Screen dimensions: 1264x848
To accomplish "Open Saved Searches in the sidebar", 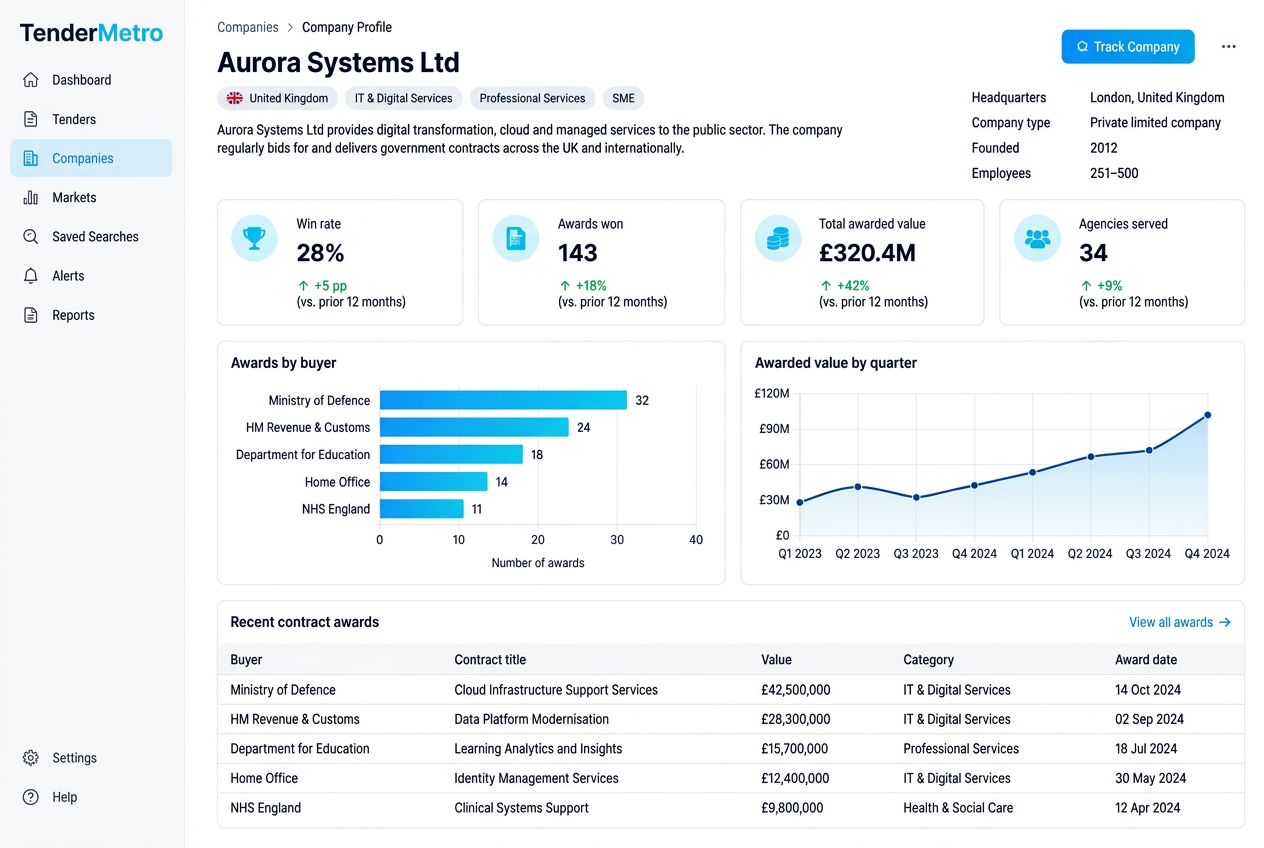I will [x=91, y=237].
